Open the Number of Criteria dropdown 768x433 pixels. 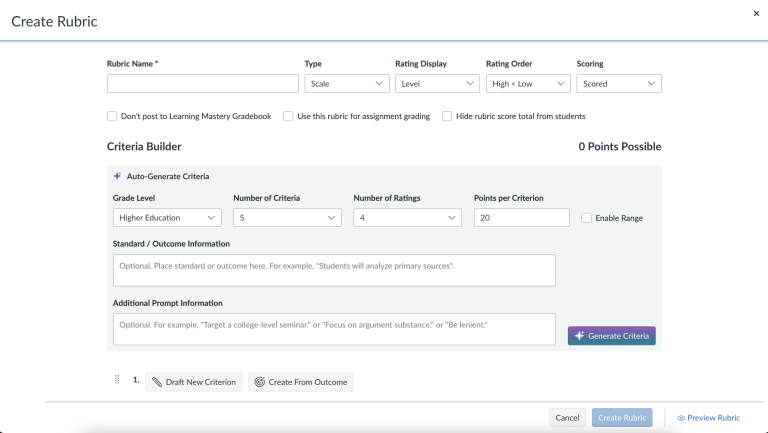pos(287,217)
